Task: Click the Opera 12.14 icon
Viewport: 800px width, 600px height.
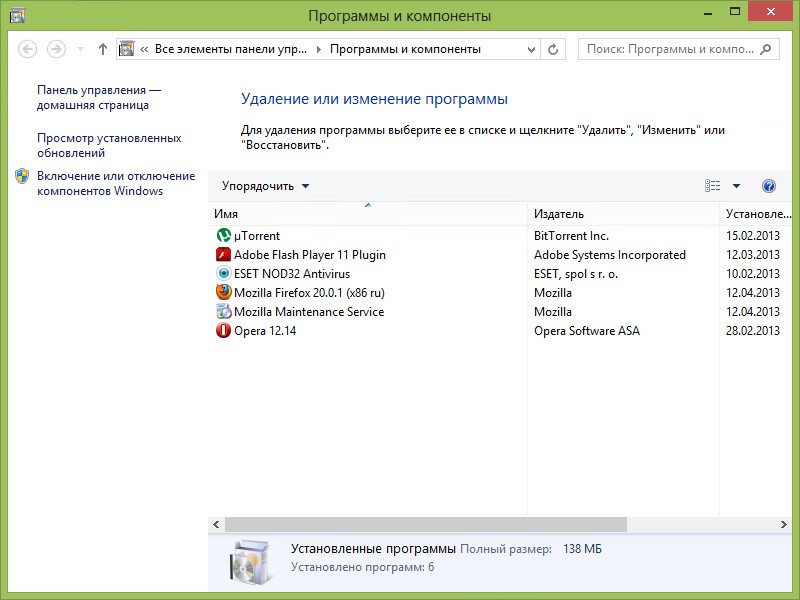Action: [x=223, y=331]
